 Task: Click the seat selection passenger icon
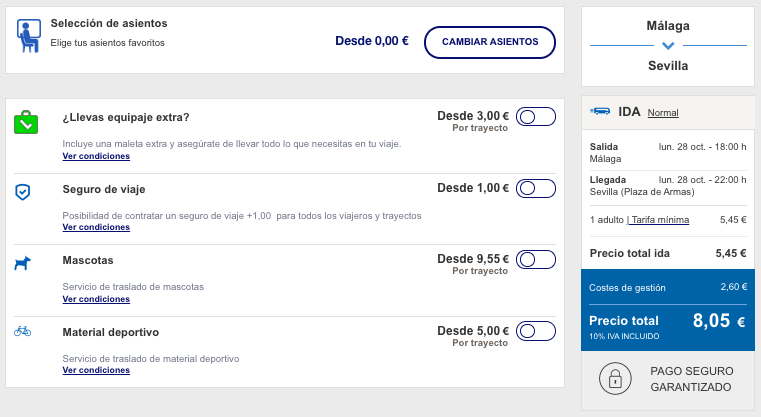point(29,35)
